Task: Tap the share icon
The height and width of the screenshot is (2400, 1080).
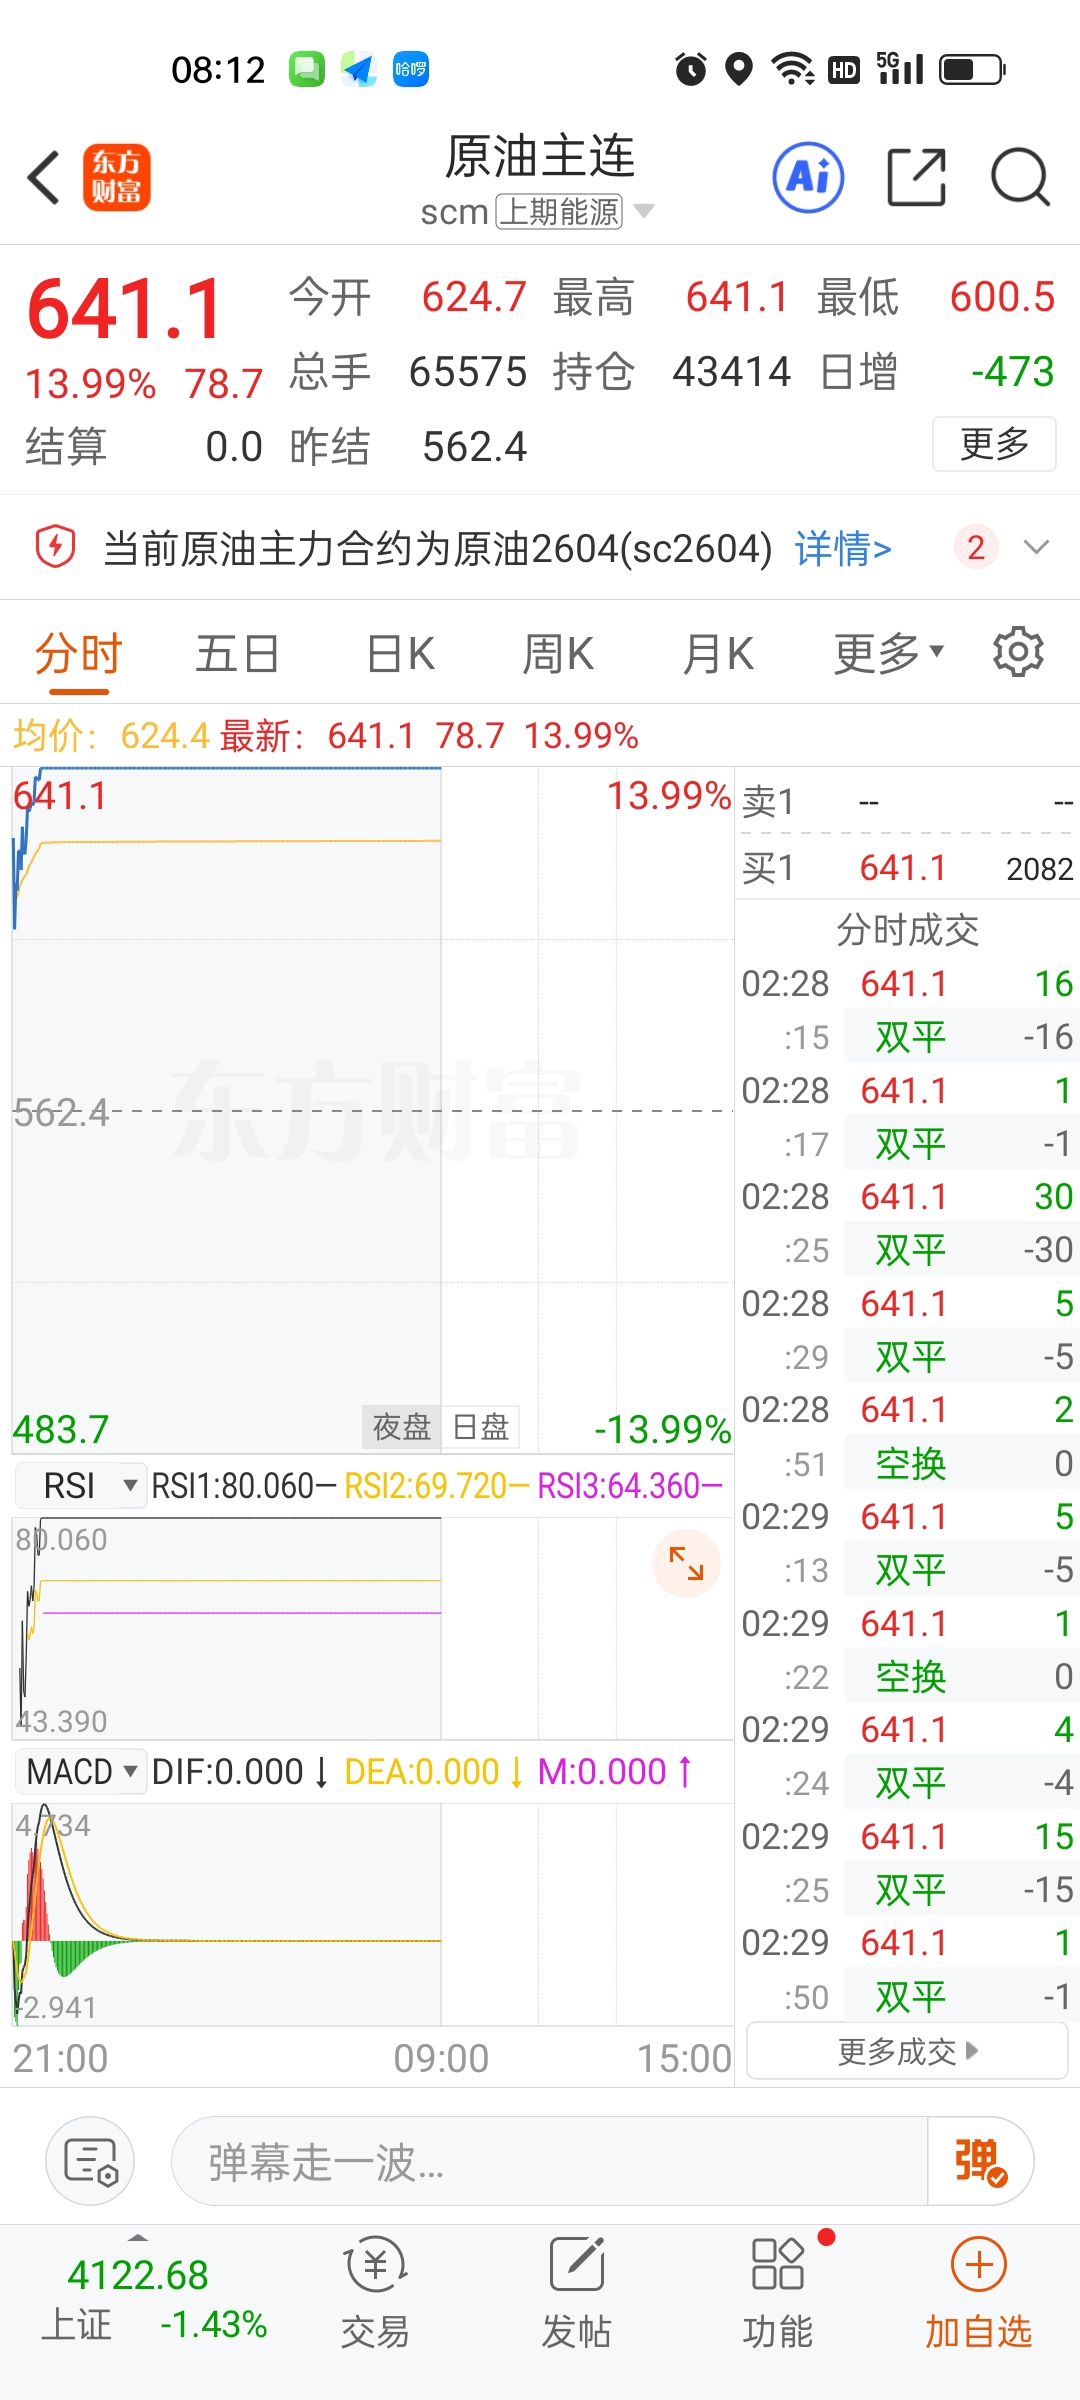Action: pos(916,178)
